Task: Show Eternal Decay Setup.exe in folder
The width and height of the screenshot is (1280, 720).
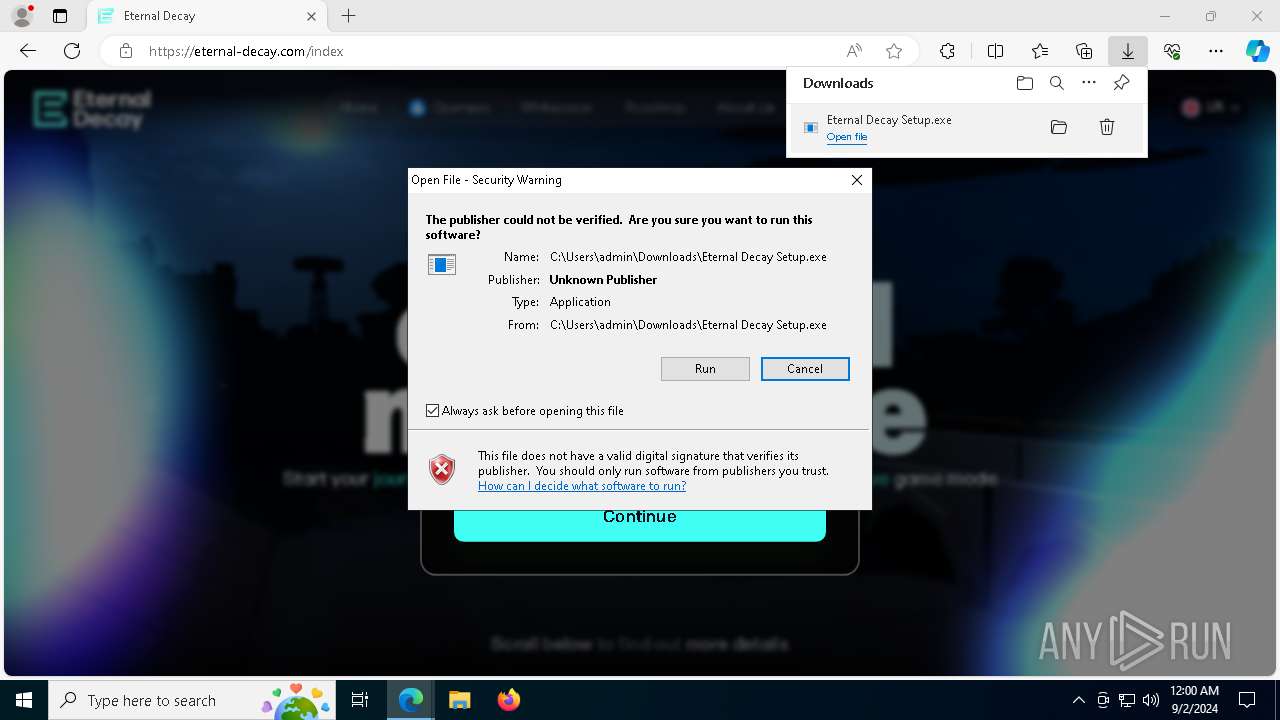Action: pos(1059,127)
